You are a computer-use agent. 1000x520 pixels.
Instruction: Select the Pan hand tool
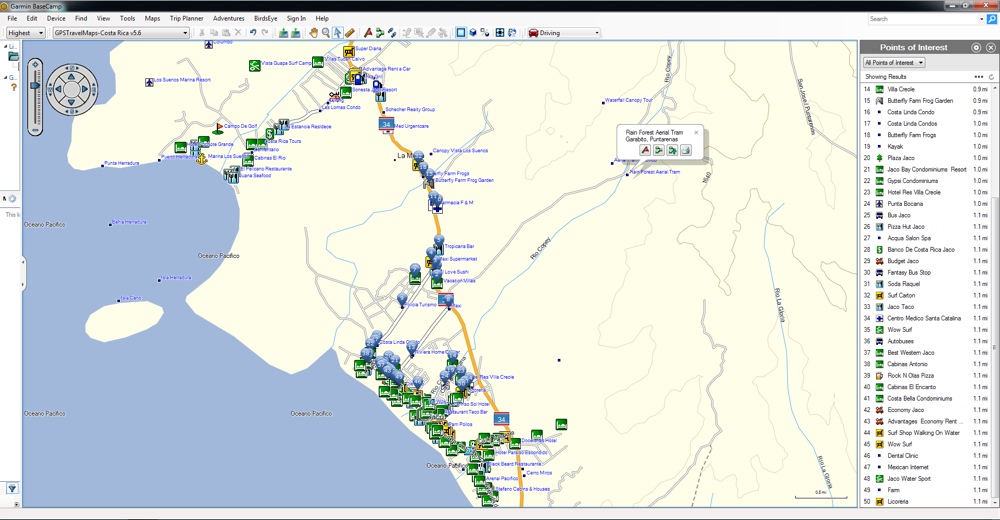[x=313, y=33]
